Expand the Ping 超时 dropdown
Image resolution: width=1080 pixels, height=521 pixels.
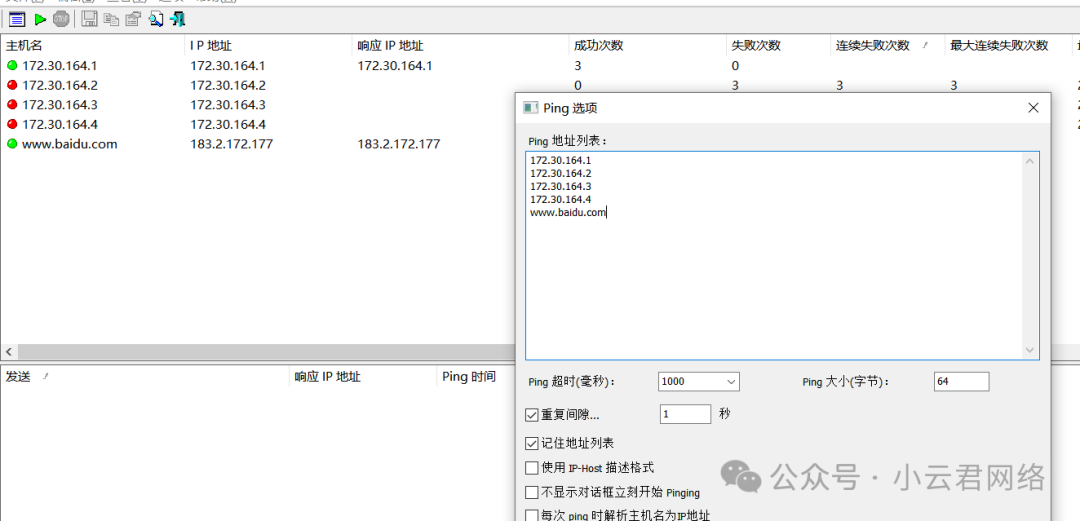point(730,381)
